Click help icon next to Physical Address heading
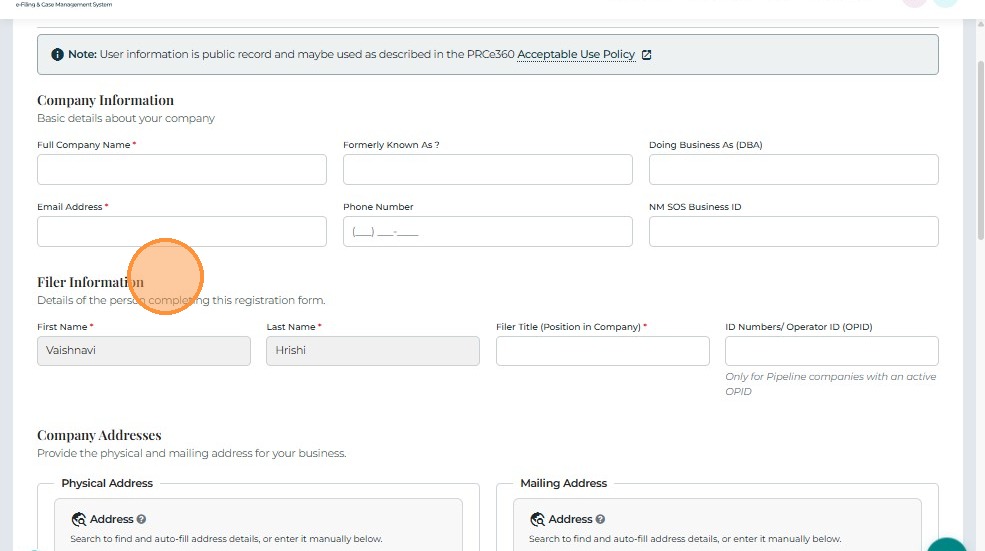Screen dimensions: 985x551 point(141,519)
